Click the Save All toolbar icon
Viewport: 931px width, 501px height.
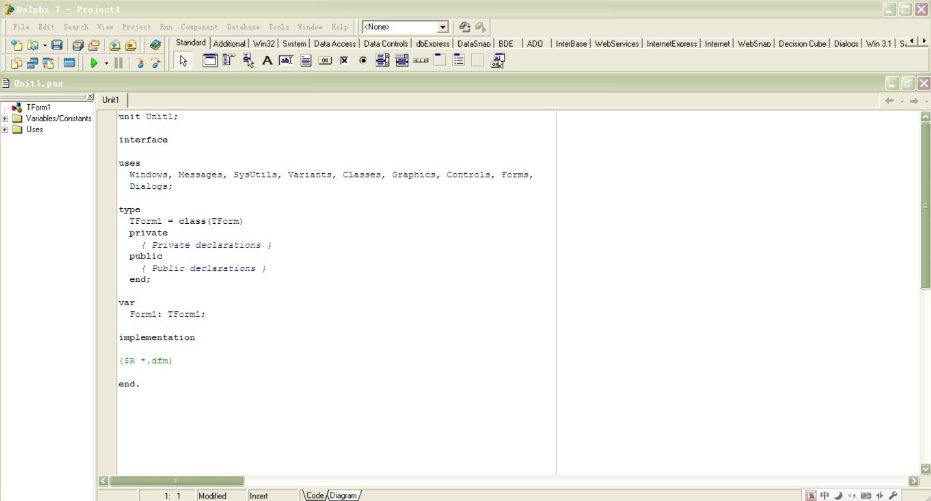pyautogui.click(x=78, y=45)
